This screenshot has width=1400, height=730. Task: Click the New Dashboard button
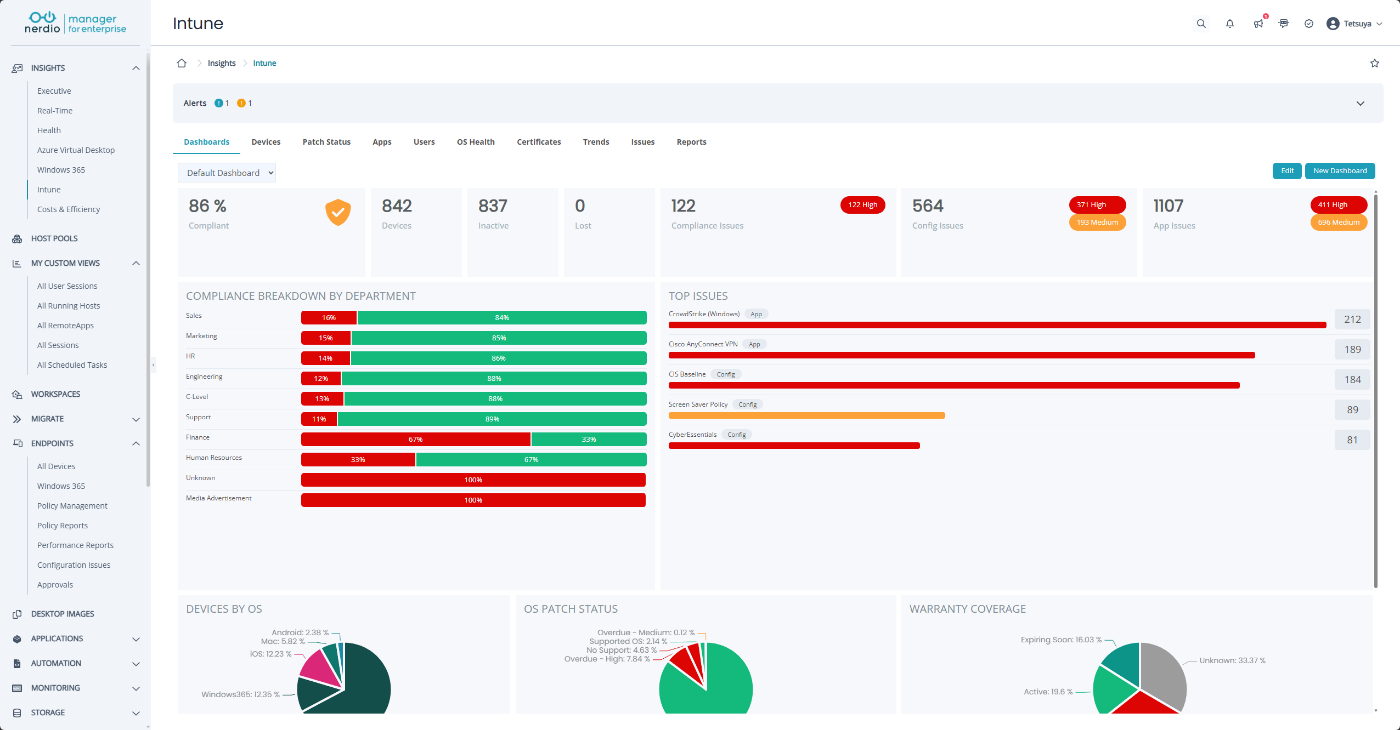point(1340,171)
